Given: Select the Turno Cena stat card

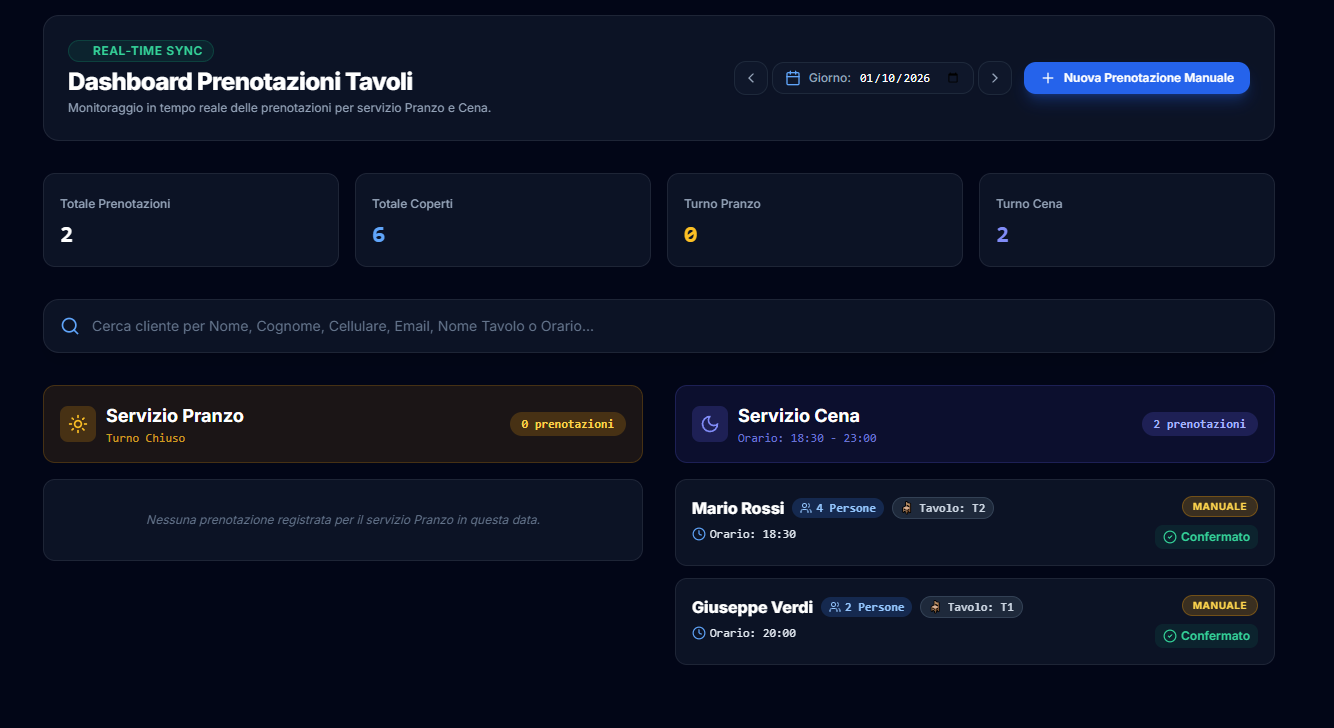Looking at the screenshot, I should click(1127, 220).
